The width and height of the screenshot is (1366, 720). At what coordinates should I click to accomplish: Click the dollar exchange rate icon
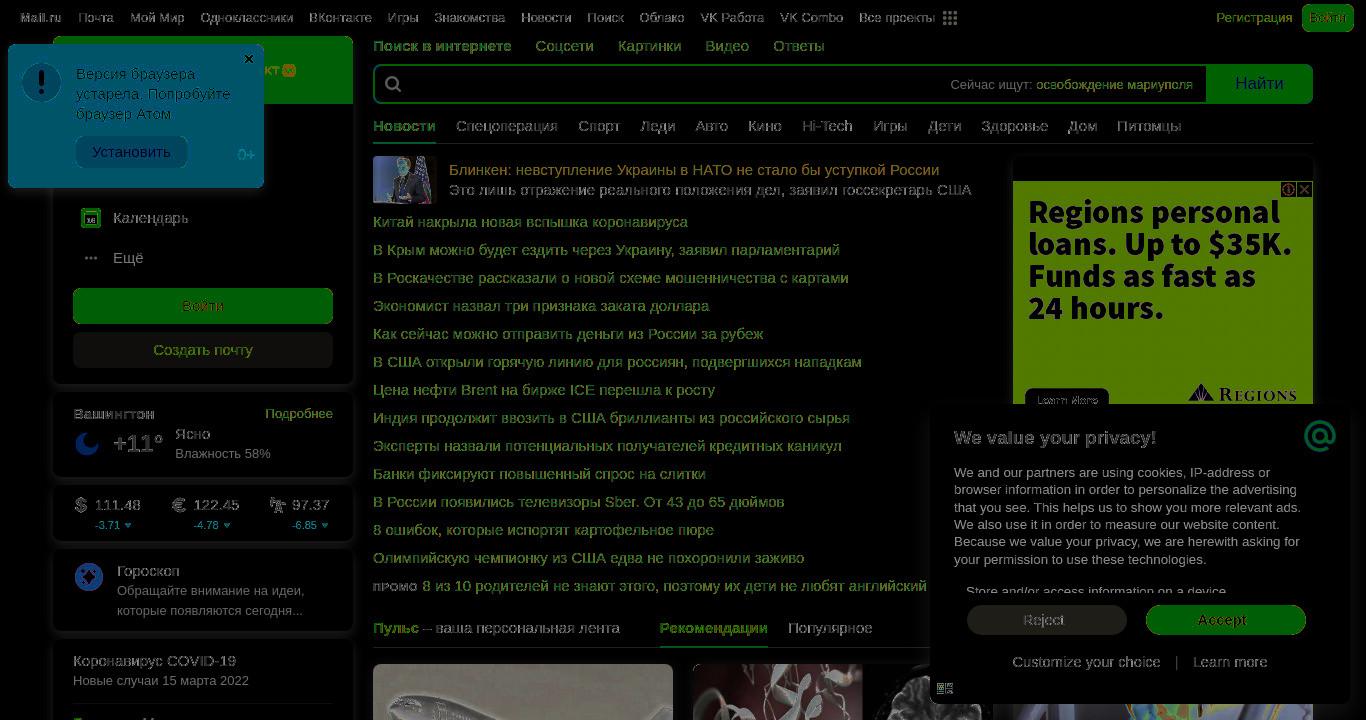click(x=81, y=505)
